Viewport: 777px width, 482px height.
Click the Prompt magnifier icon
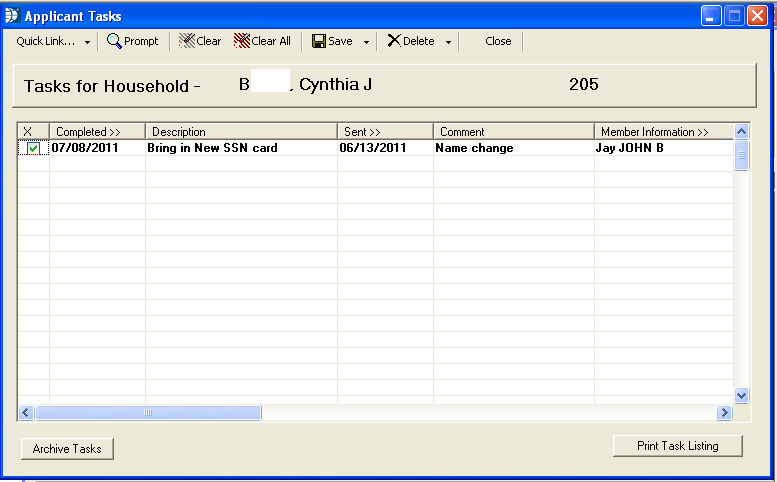point(114,41)
